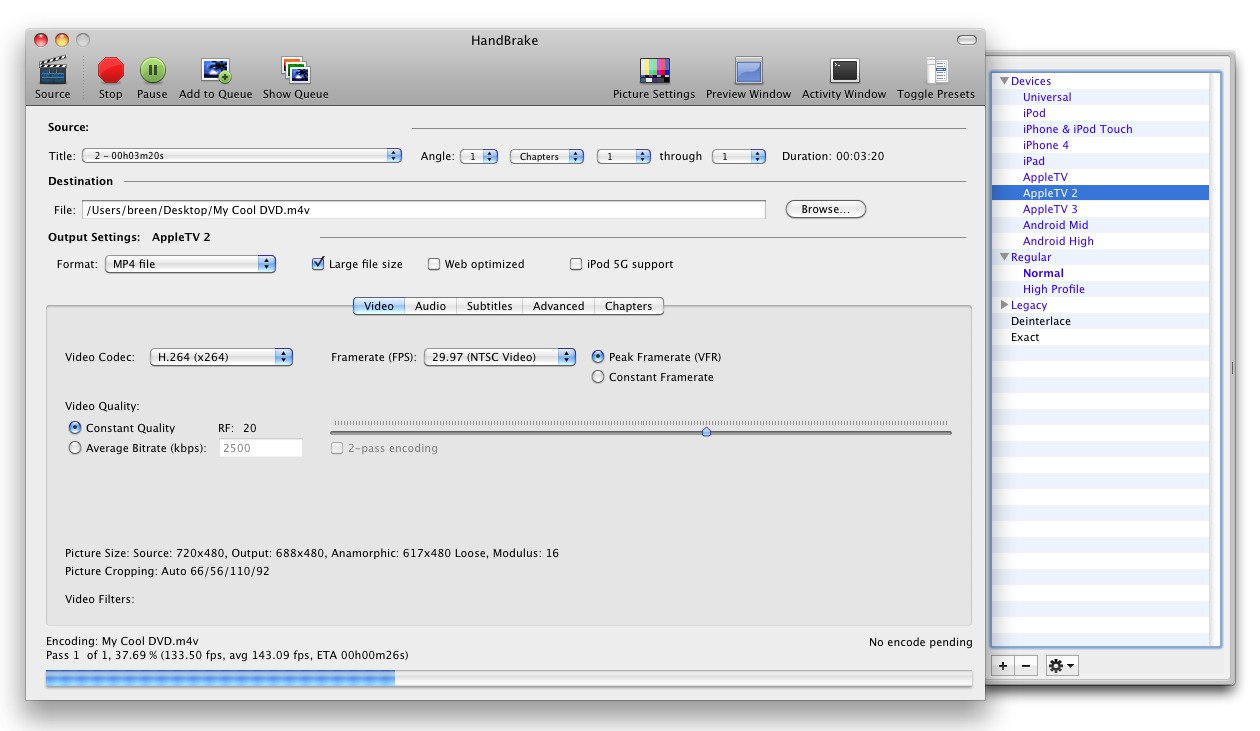Screen dimensions: 1260x731
Task: Collapse the Devices preset group
Action: pos(1004,81)
